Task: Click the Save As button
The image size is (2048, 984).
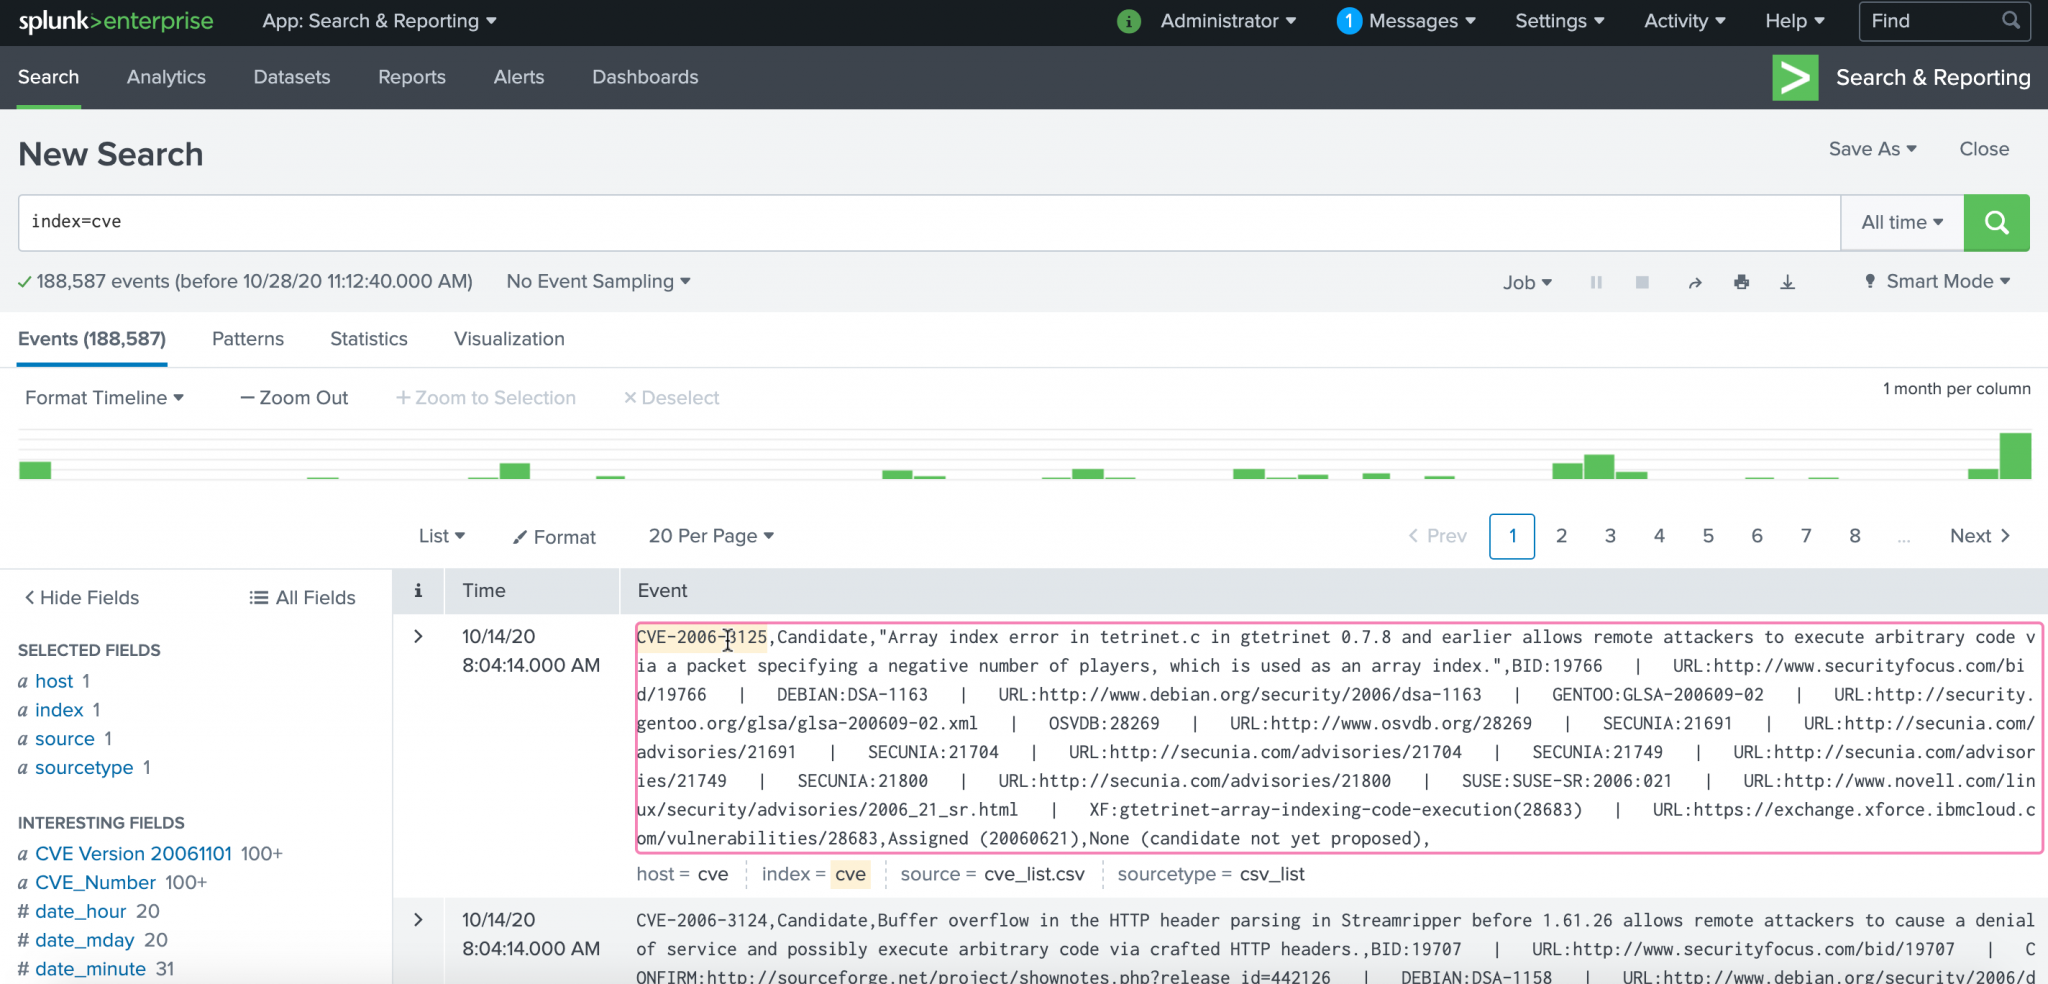Action: (x=1872, y=148)
